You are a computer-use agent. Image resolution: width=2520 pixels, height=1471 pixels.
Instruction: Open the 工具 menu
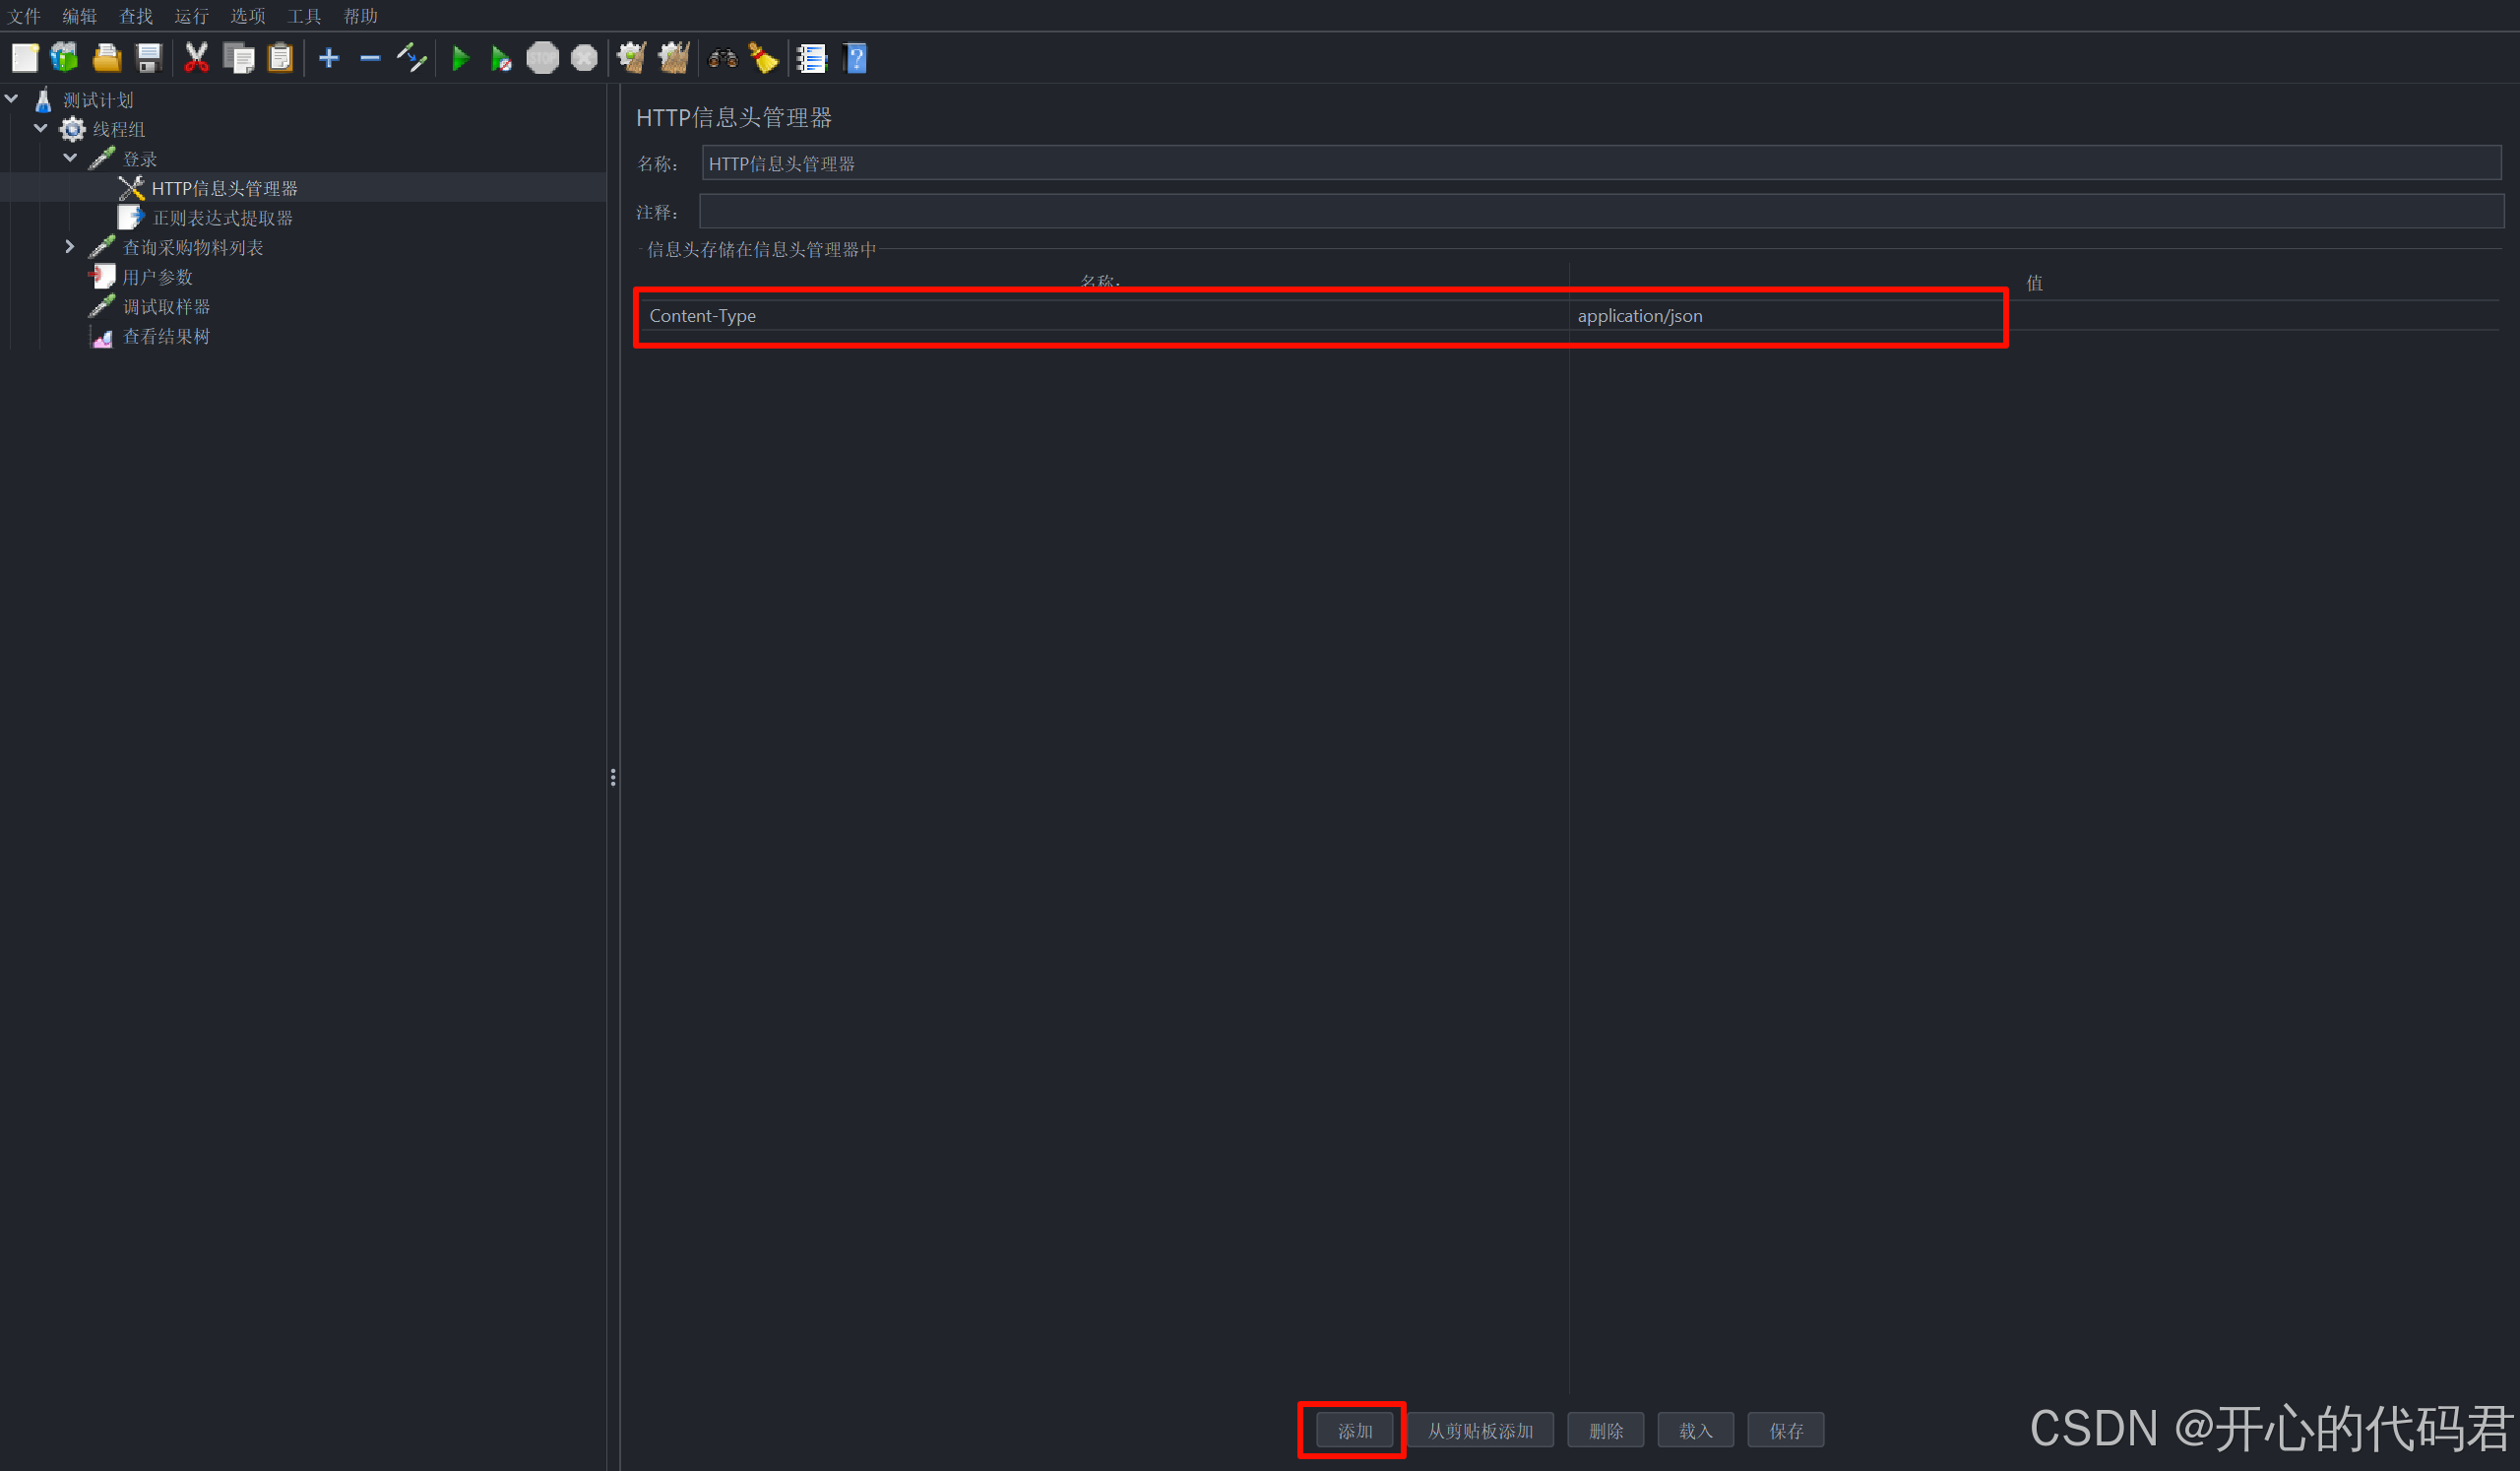click(x=303, y=15)
